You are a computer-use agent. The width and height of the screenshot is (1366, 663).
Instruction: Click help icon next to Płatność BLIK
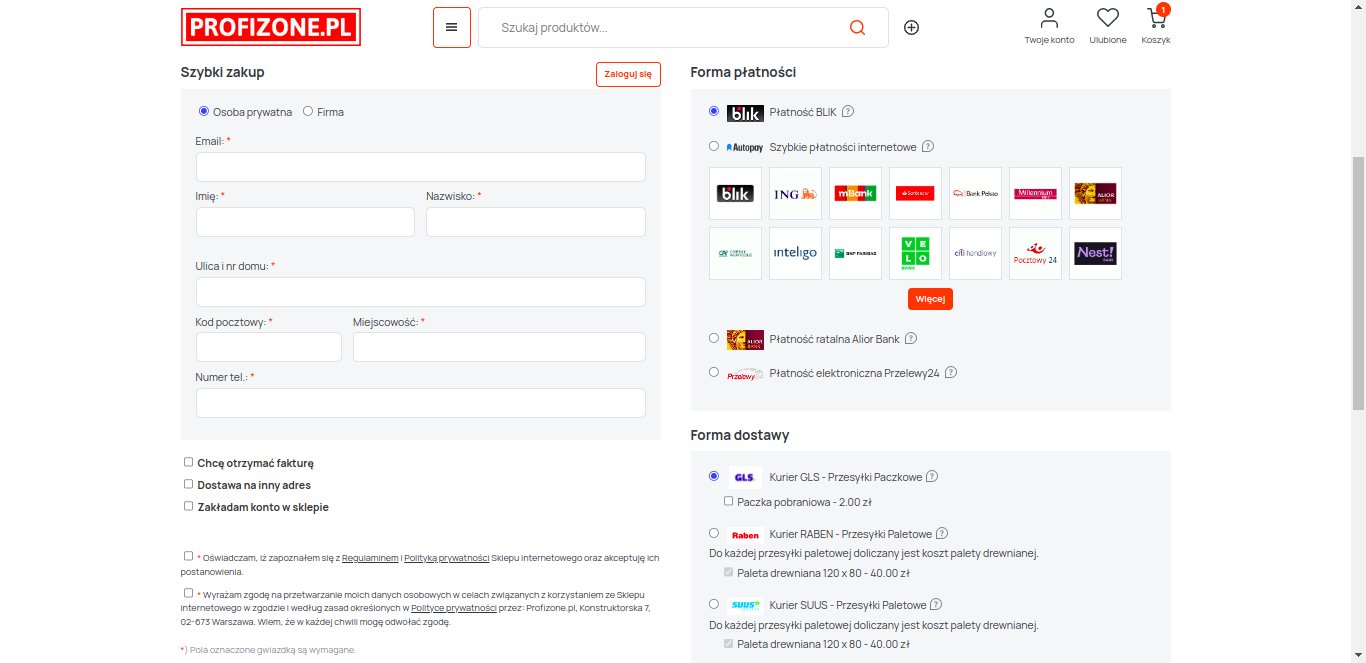pyautogui.click(x=848, y=112)
